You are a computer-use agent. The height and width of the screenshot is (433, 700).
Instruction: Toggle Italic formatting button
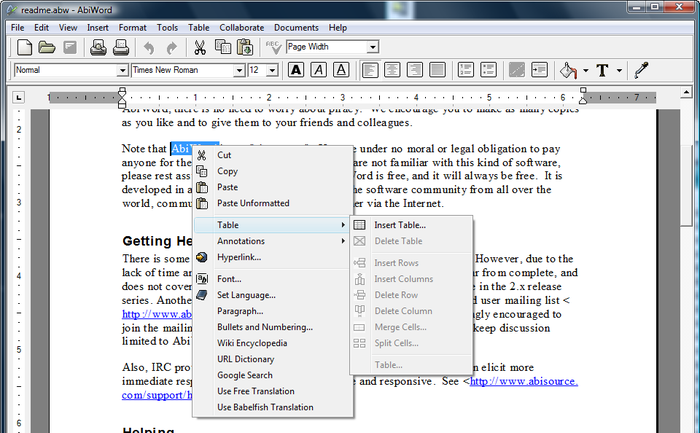coord(318,70)
